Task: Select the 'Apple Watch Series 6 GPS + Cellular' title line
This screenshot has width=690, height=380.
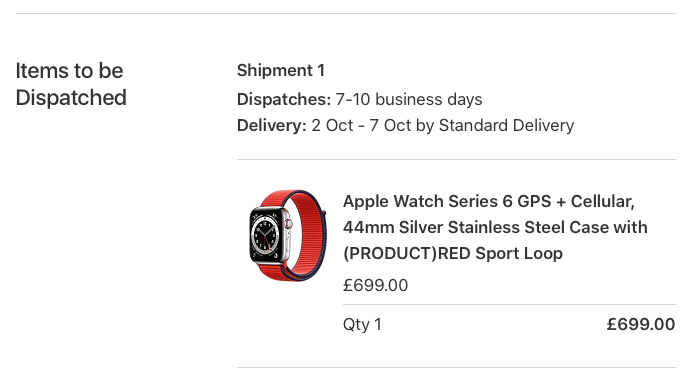Action: pos(489,202)
